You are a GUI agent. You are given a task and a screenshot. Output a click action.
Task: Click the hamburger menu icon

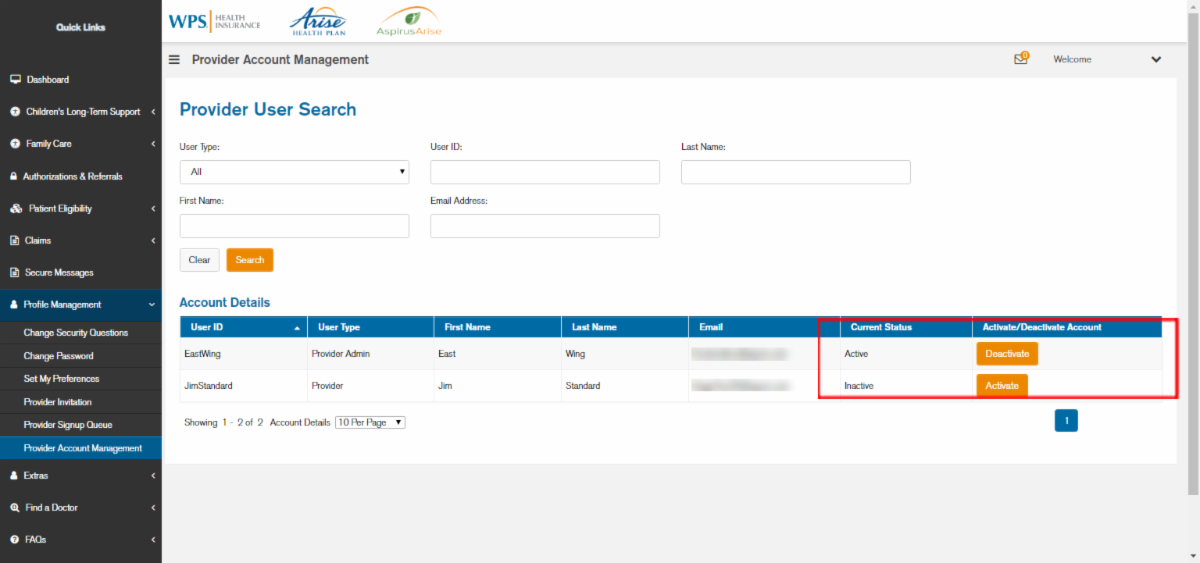point(174,60)
